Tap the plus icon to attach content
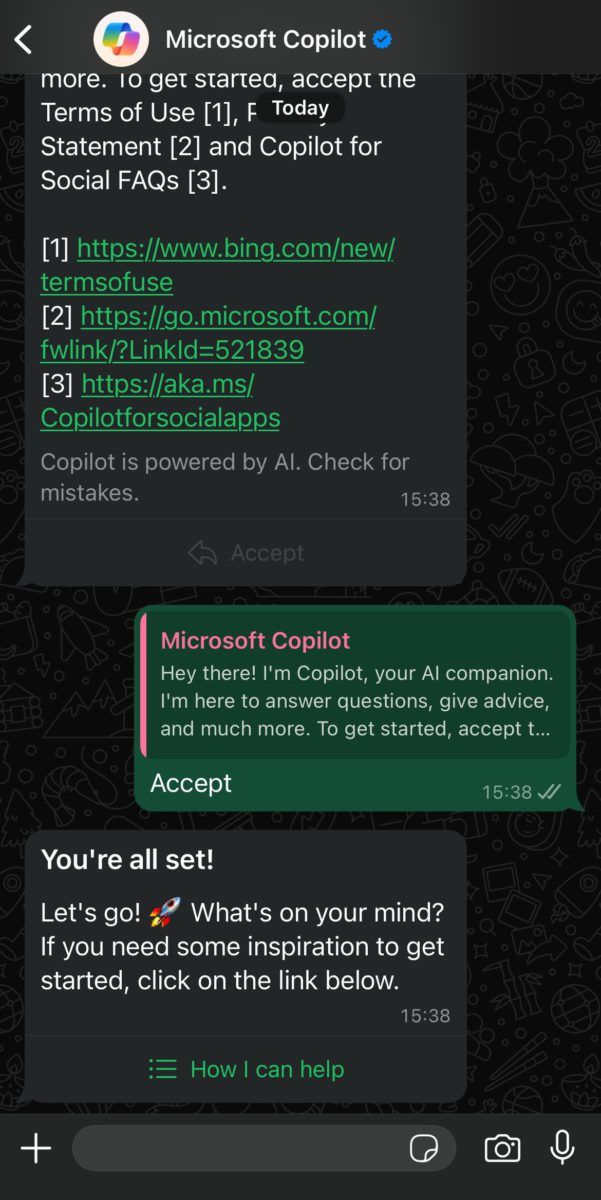 [36, 1148]
